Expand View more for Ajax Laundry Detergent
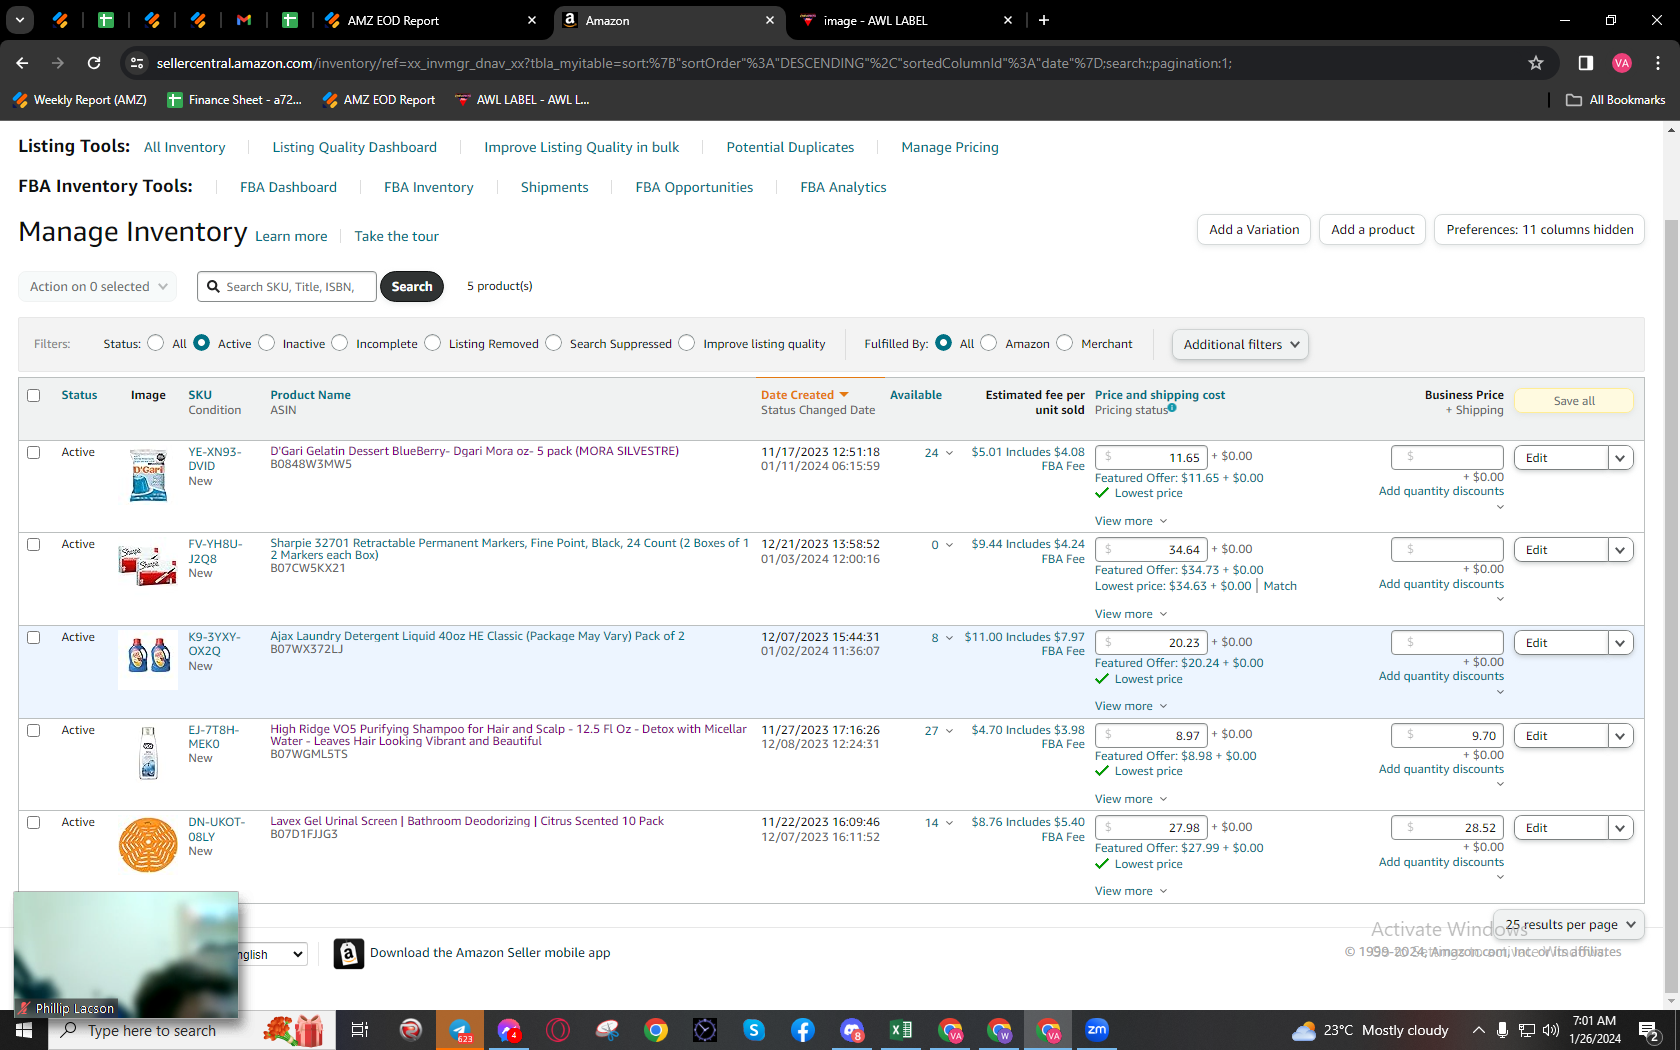The image size is (1680, 1050). (1131, 706)
